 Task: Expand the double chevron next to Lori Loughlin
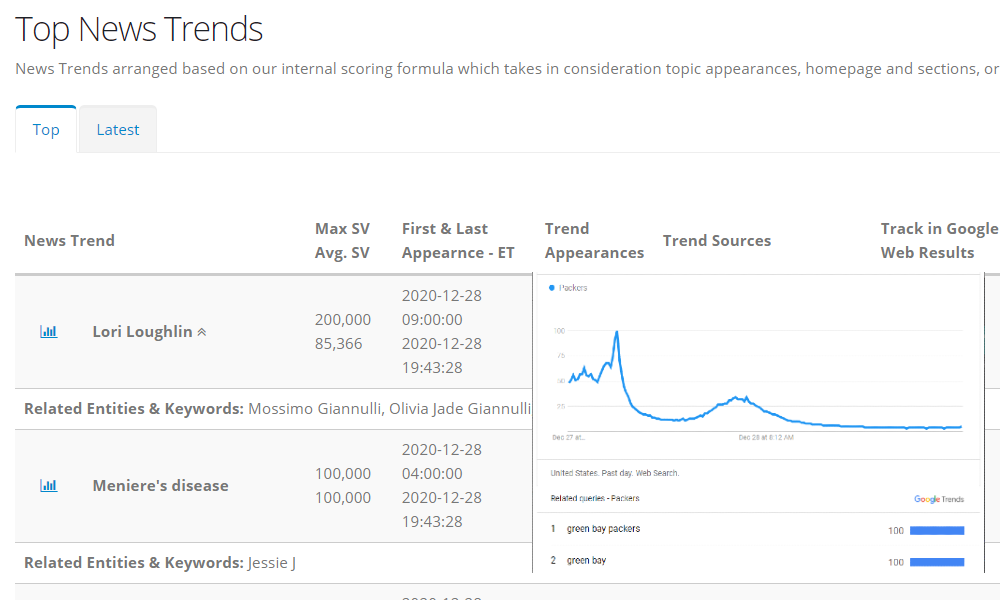coord(202,332)
